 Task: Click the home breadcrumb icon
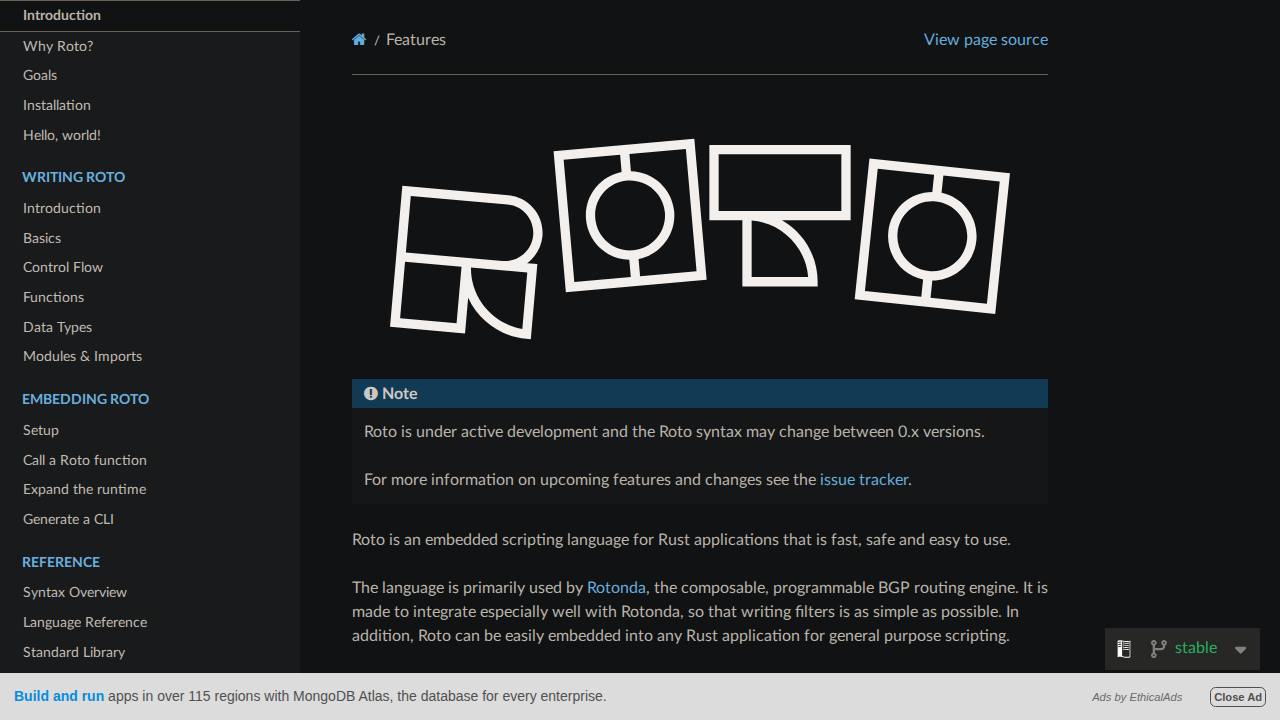(359, 40)
